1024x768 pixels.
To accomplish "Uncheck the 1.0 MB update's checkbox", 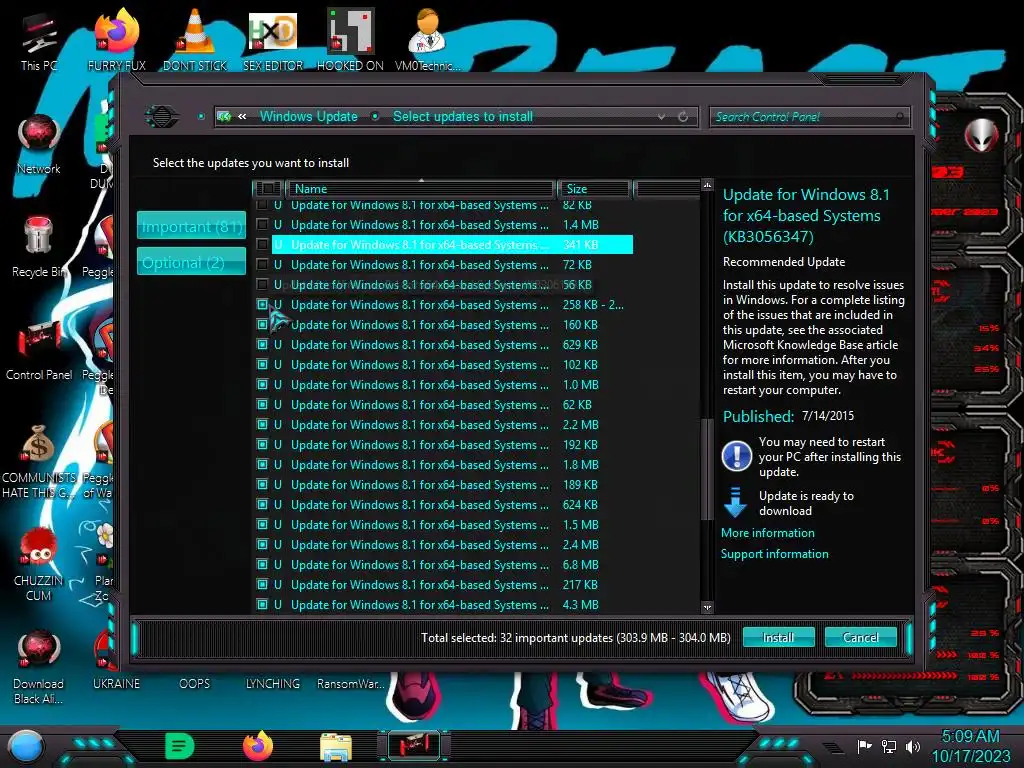I will coord(262,385).
